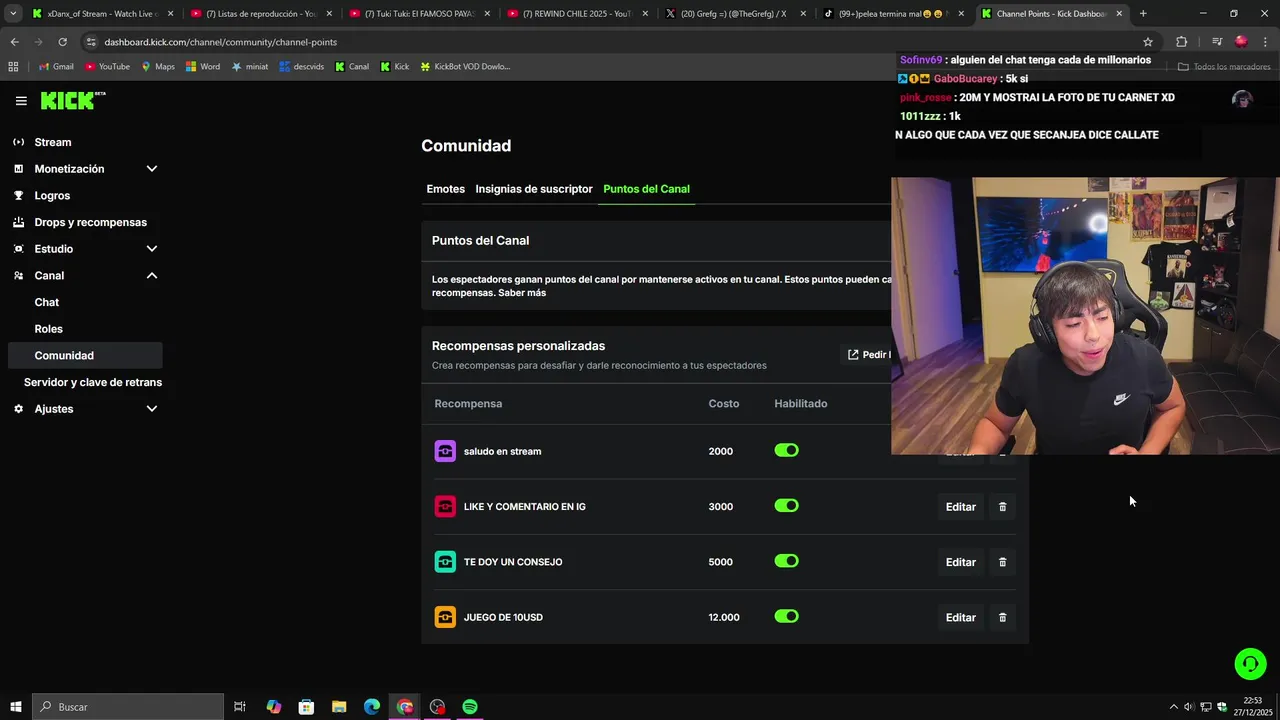Click the Logros trophy icon
Viewport: 1280px width, 720px height.
[18, 196]
